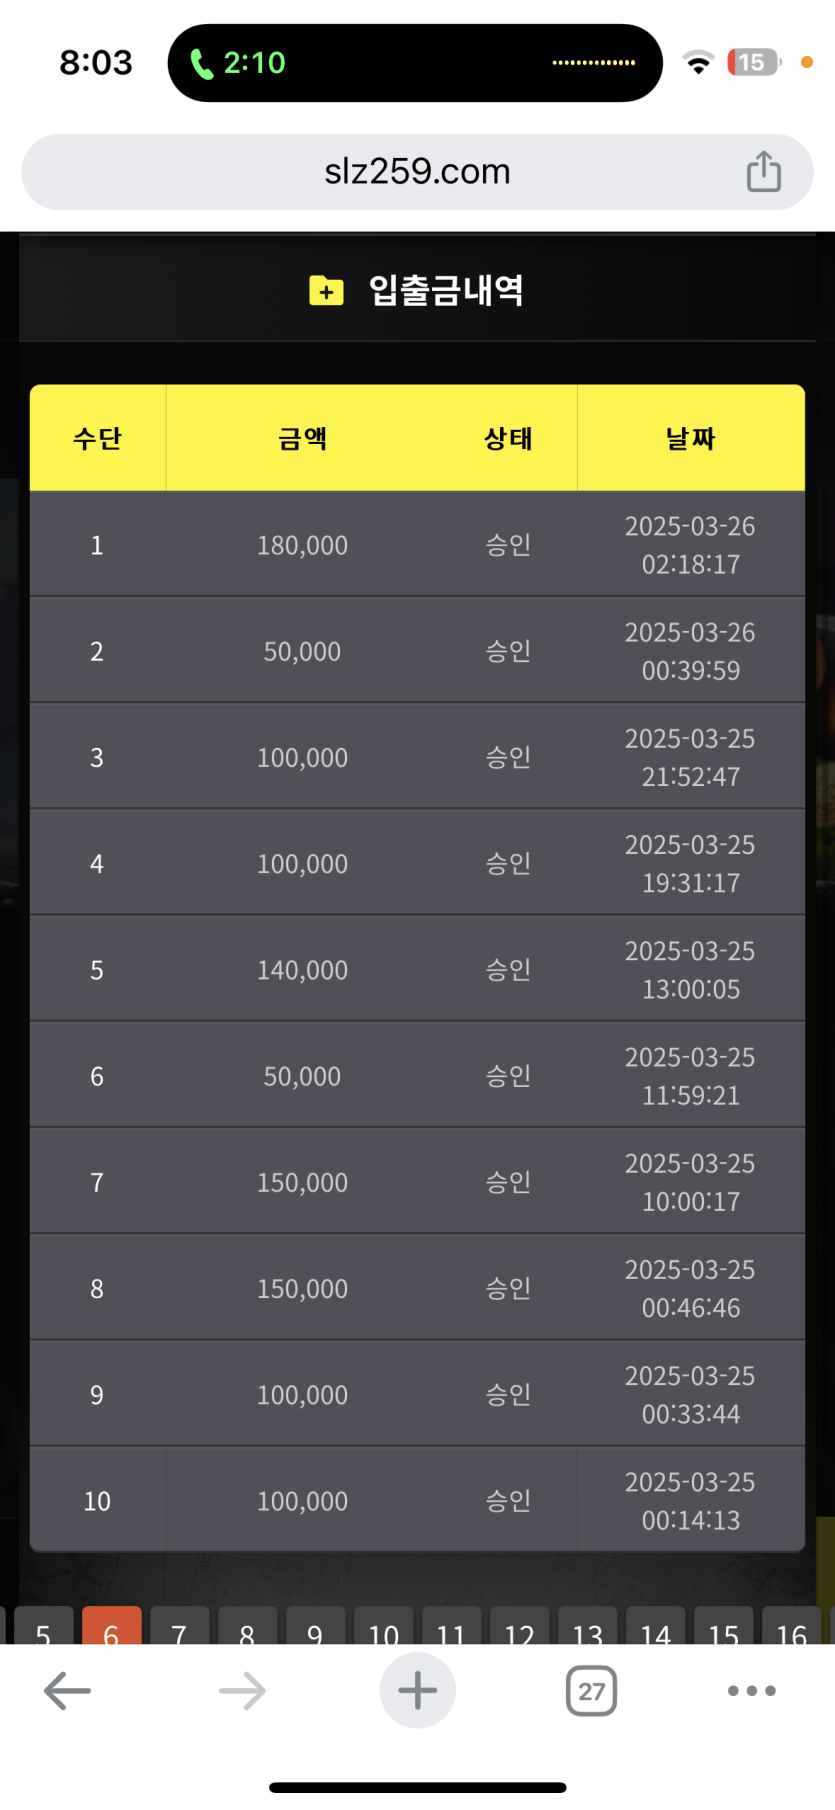835x1810 pixels.
Task: Tap the yellow folder plus icon
Action: coord(326,291)
